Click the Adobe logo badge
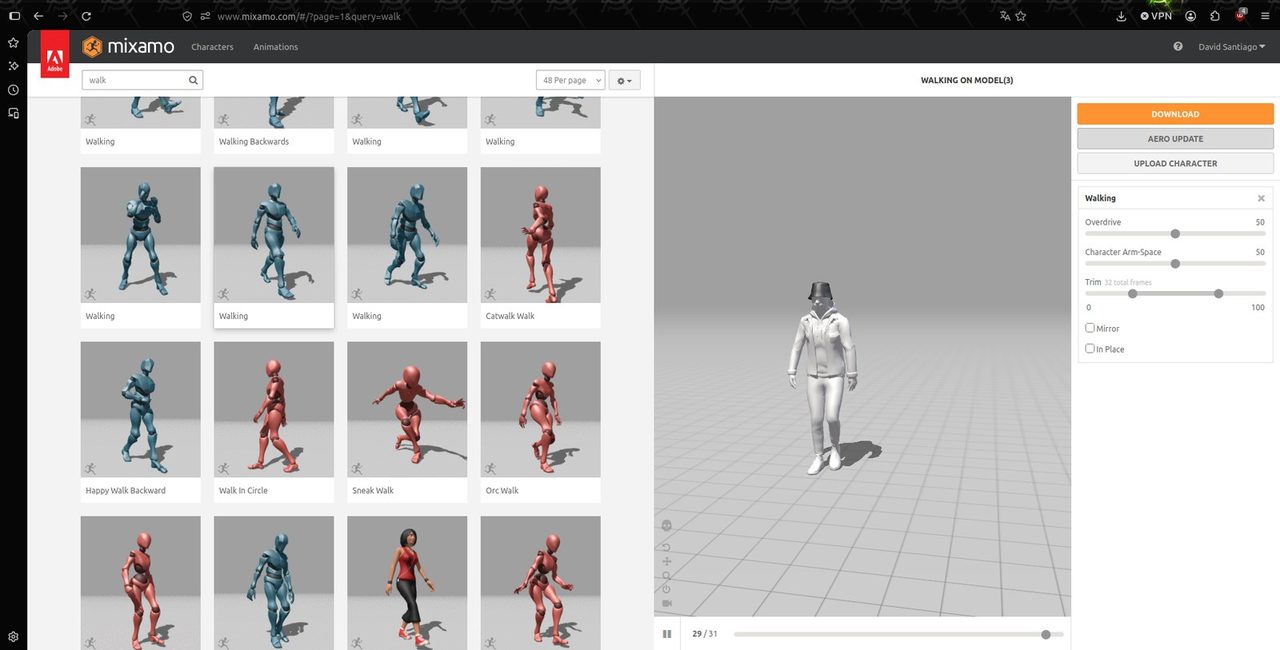 [x=54, y=53]
